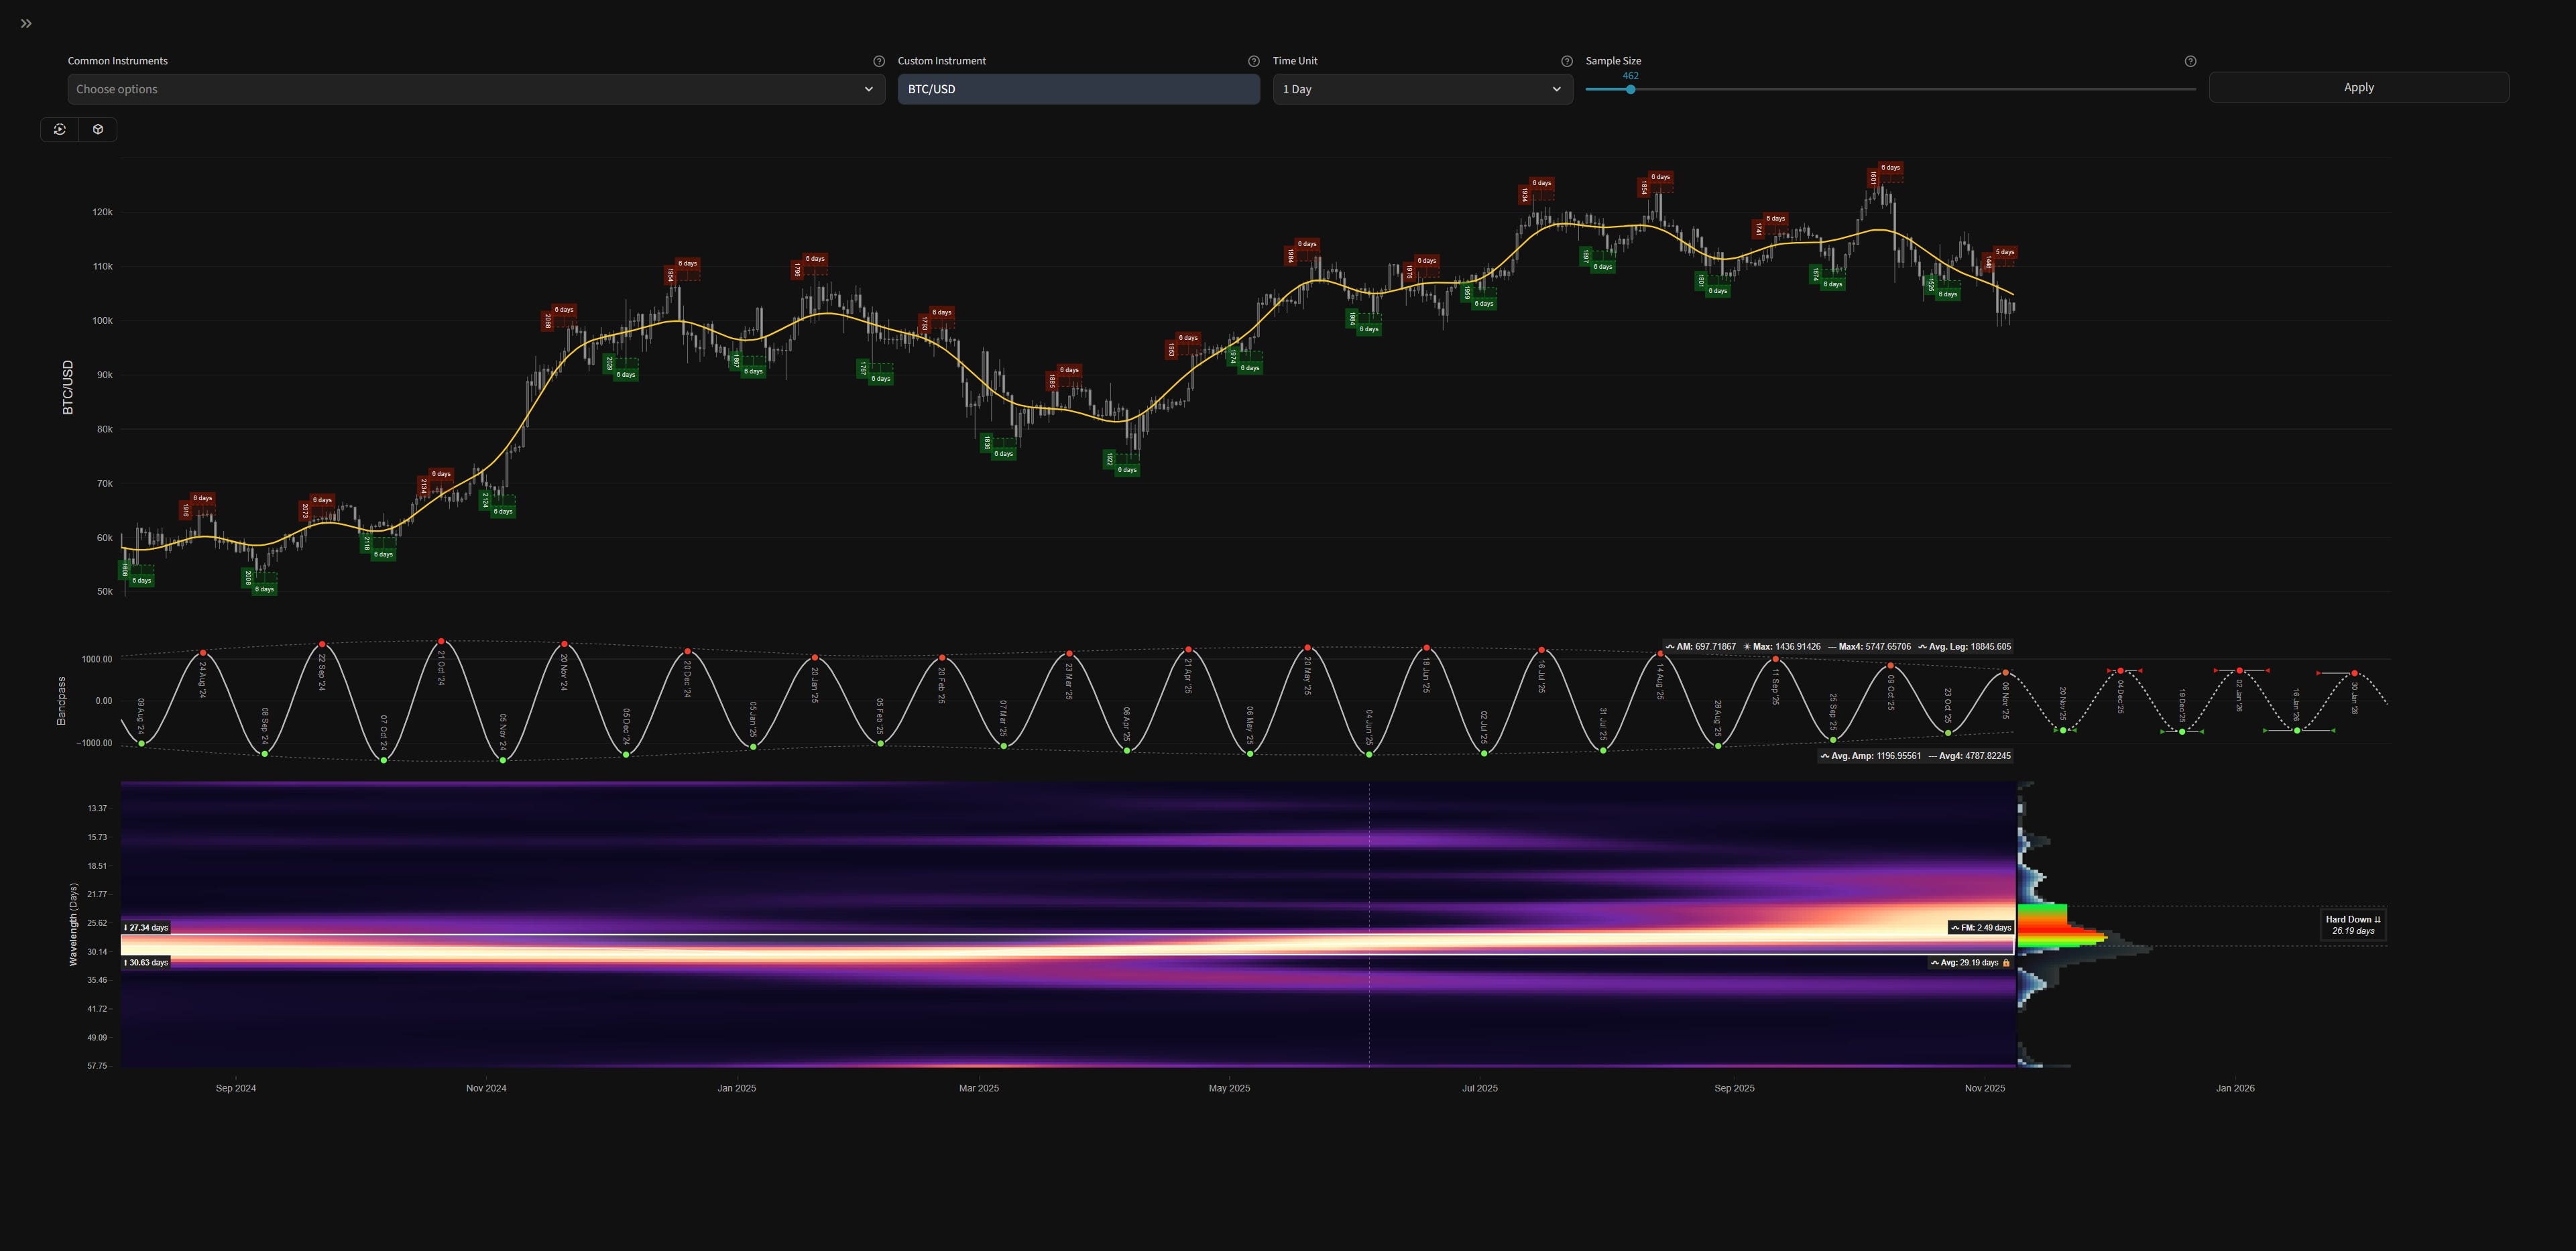Click the Sample Size slider handle

(1630, 89)
